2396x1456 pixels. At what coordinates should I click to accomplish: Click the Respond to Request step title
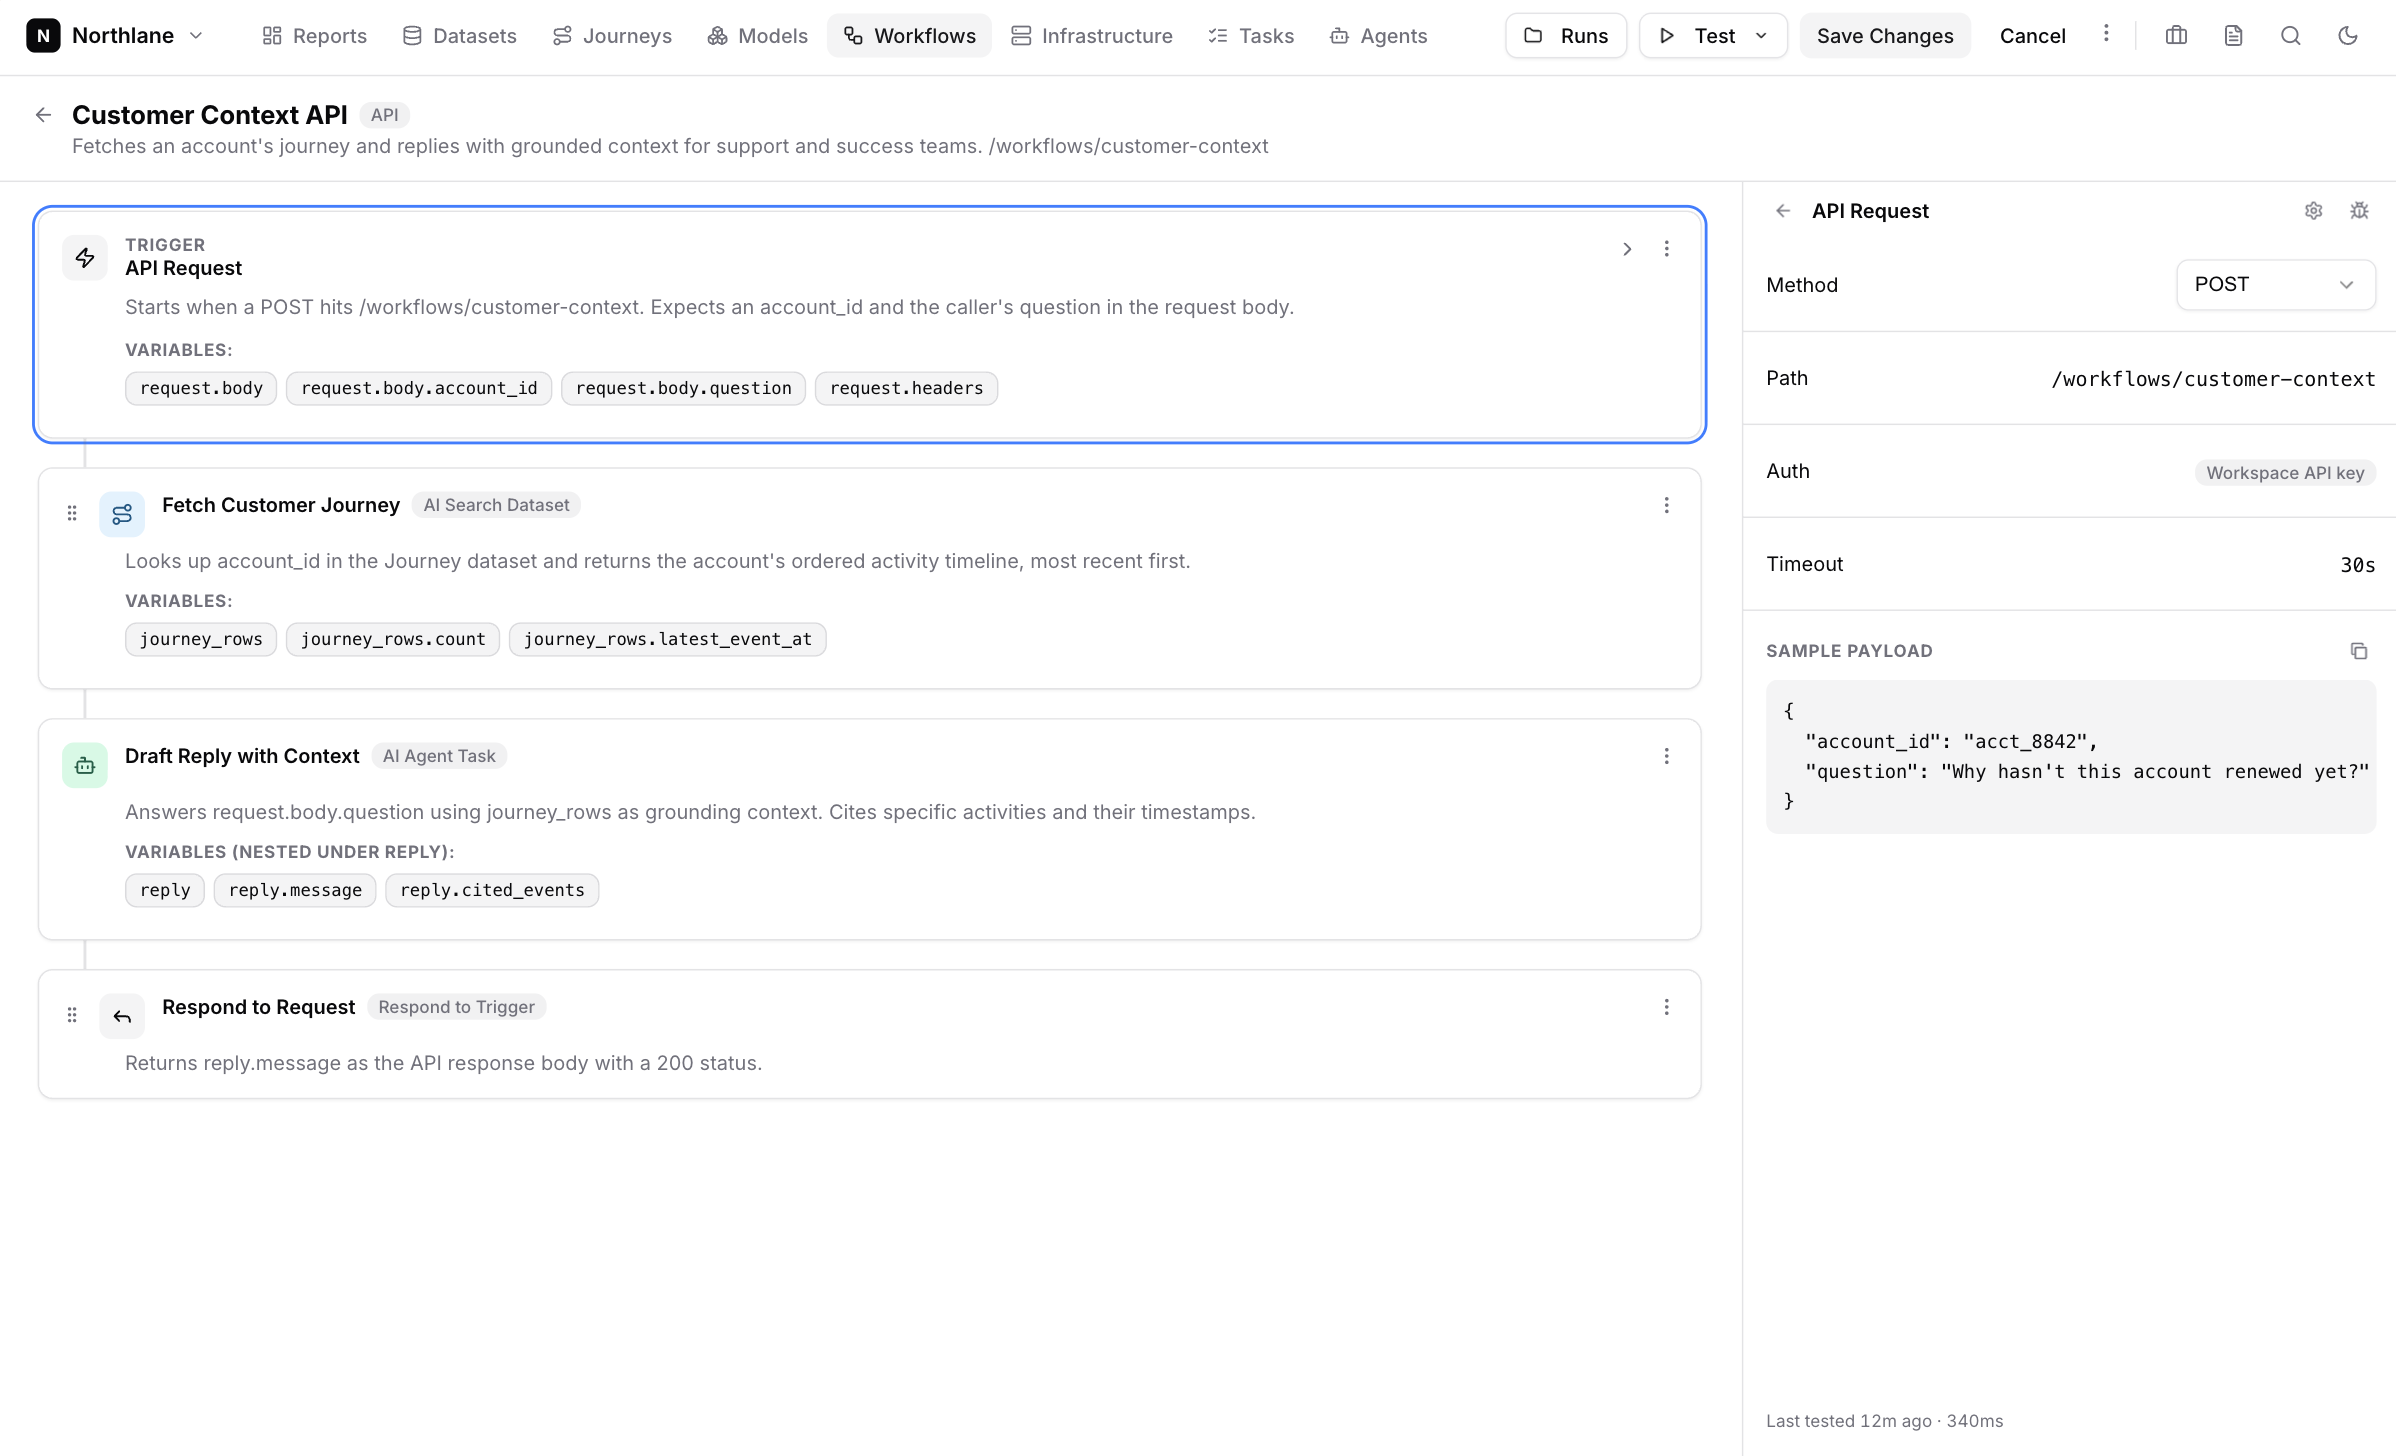tap(258, 1007)
